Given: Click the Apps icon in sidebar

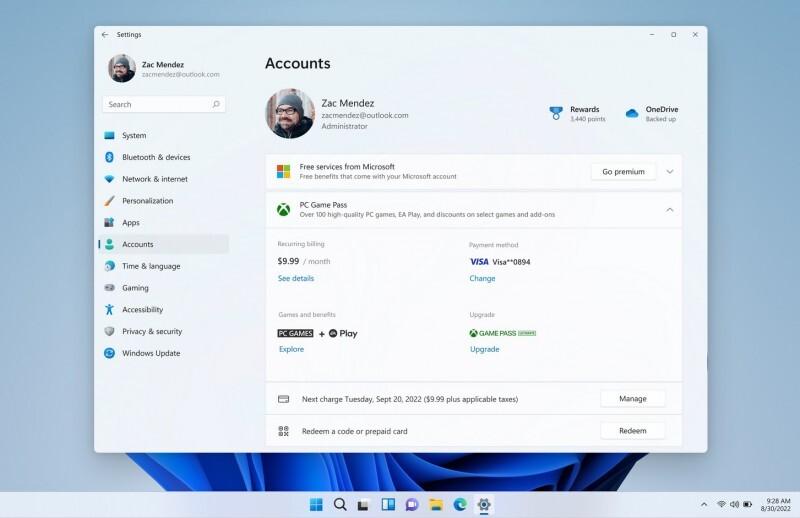Looking at the screenshot, I should coord(109,223).
